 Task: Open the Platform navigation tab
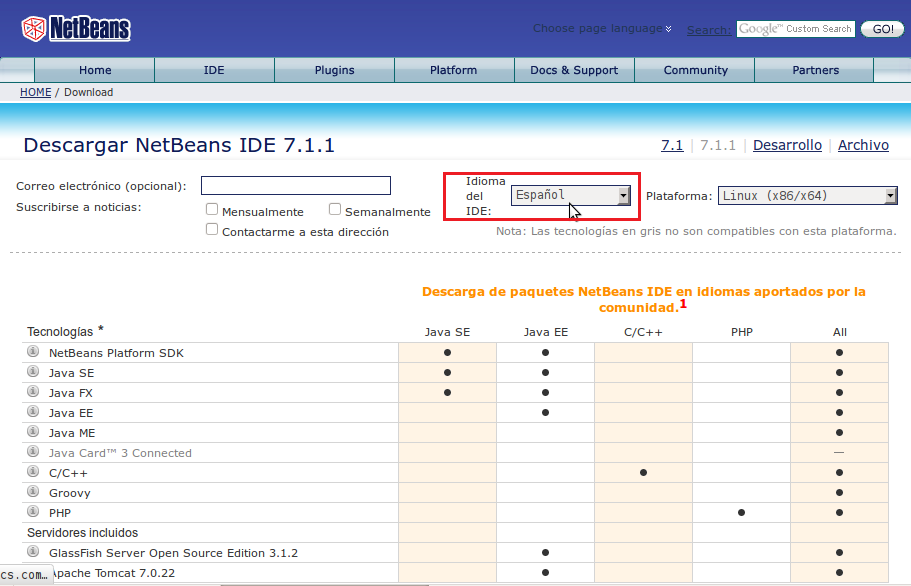454,70
